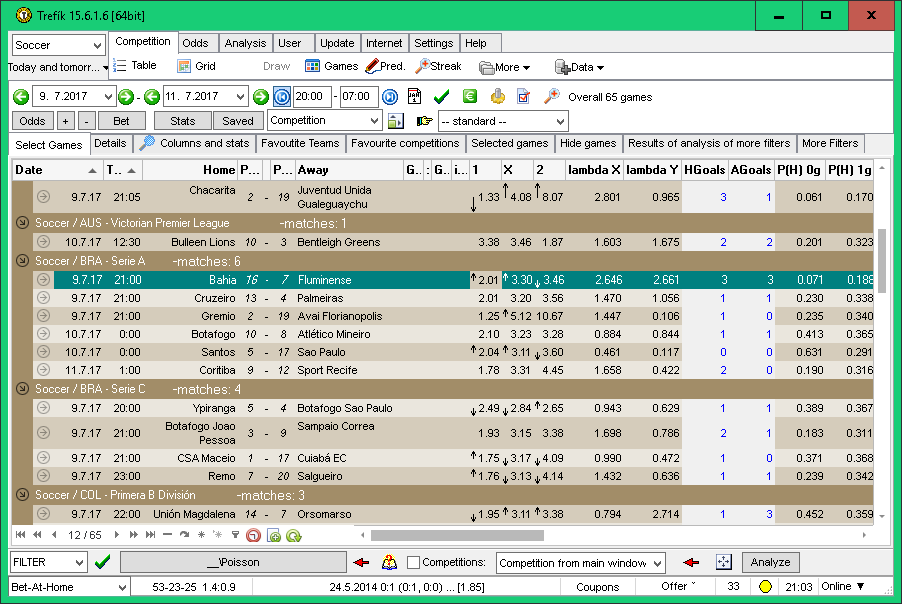Viewport: 902px width, 604px height.
Task: Expand the Bet-At-Home bookmaker dropdown
Action: point(121,587)
